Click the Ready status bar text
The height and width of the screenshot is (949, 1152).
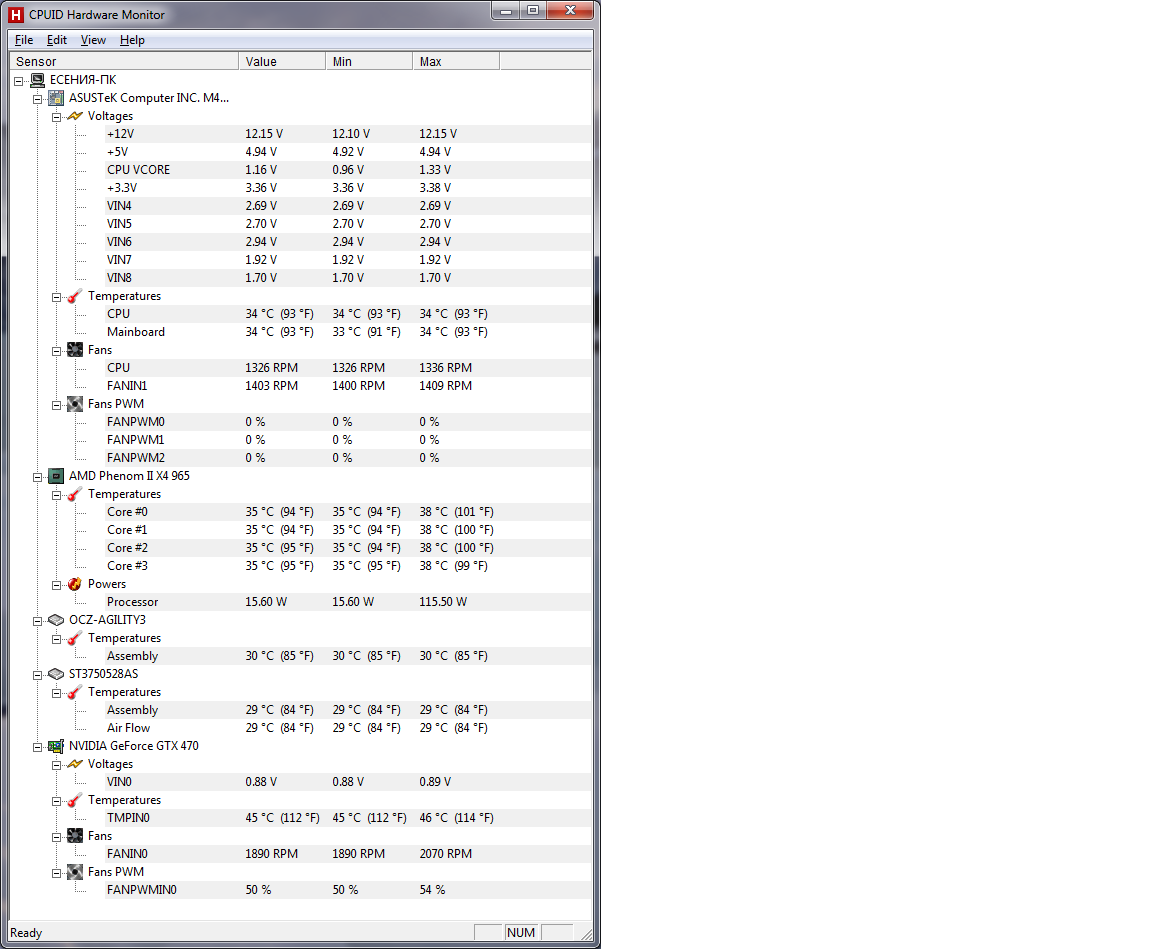click(x=26, y=933)
